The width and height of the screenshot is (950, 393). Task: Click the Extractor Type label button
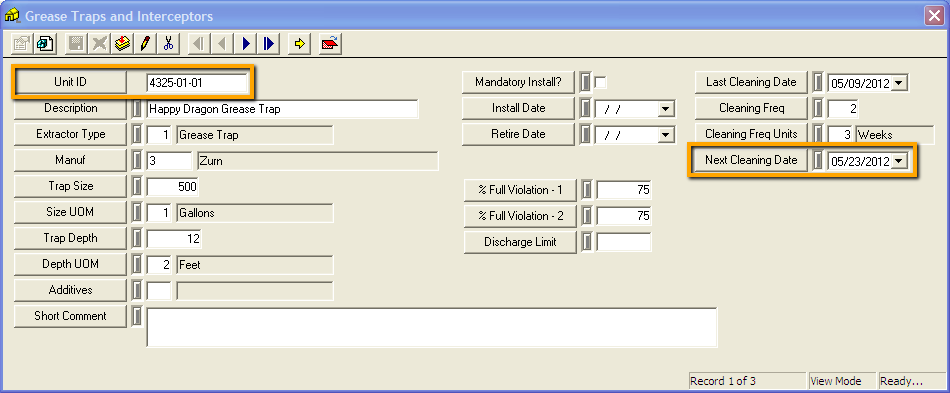pyautogui.click(x=70, y=134)
